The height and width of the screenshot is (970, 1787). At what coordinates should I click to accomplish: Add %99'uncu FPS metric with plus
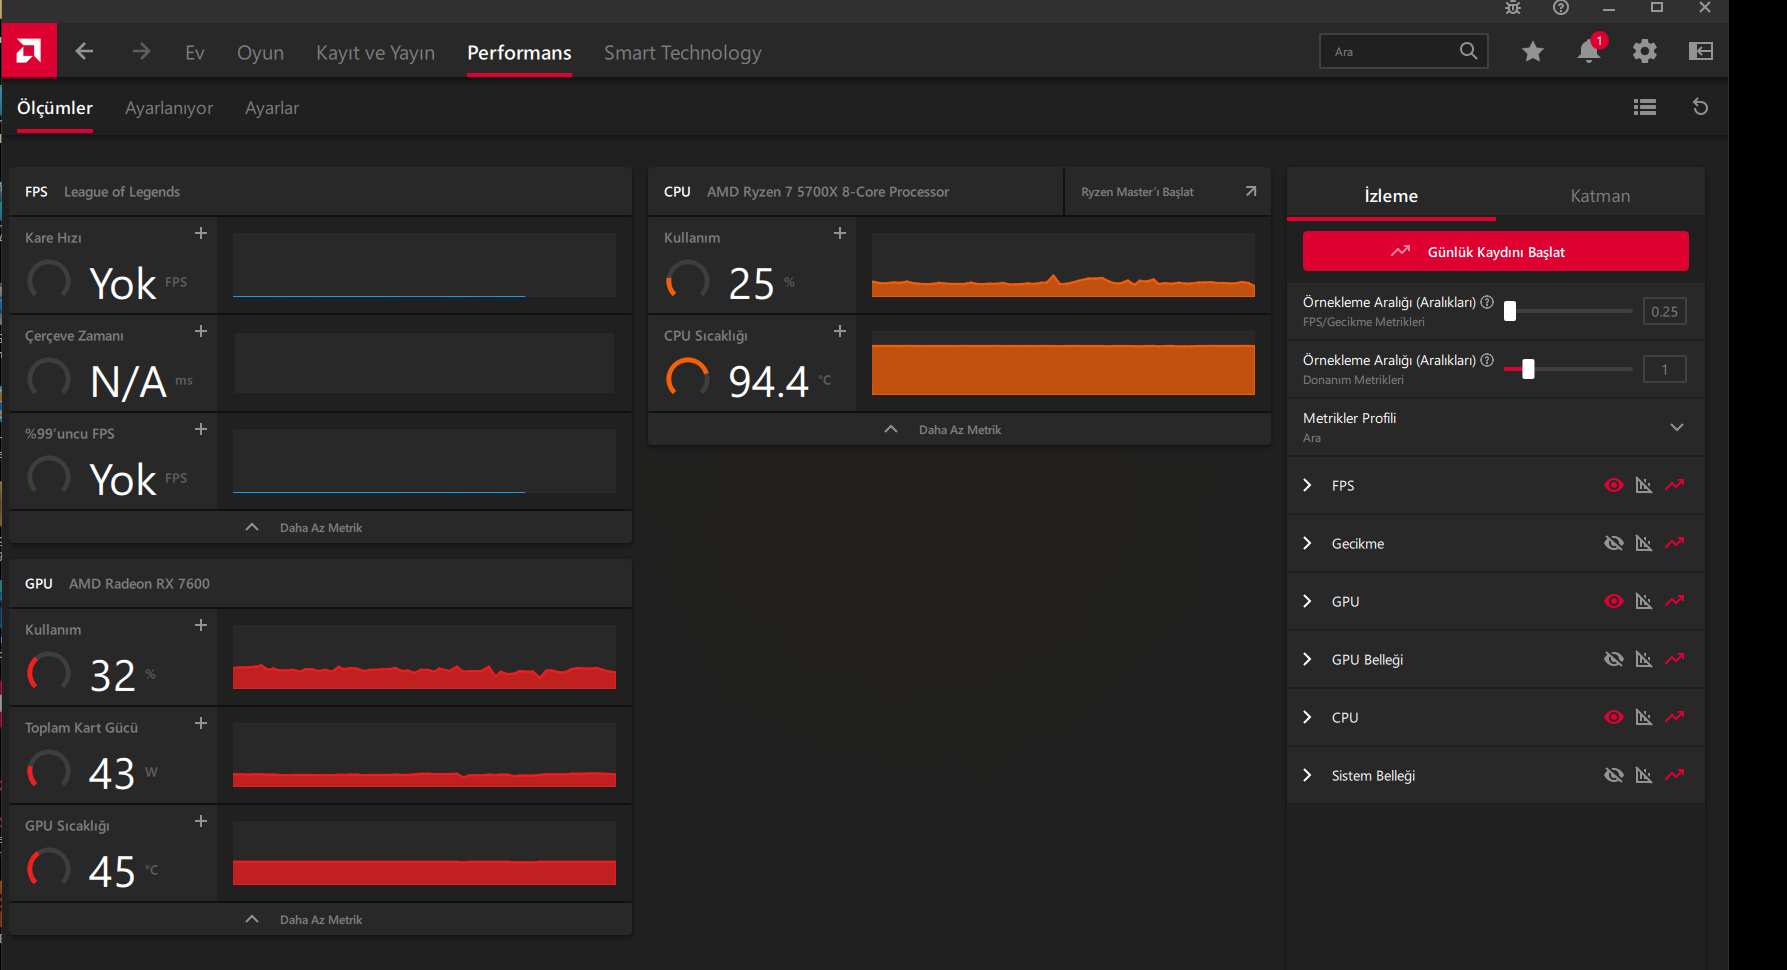point(201,429)
